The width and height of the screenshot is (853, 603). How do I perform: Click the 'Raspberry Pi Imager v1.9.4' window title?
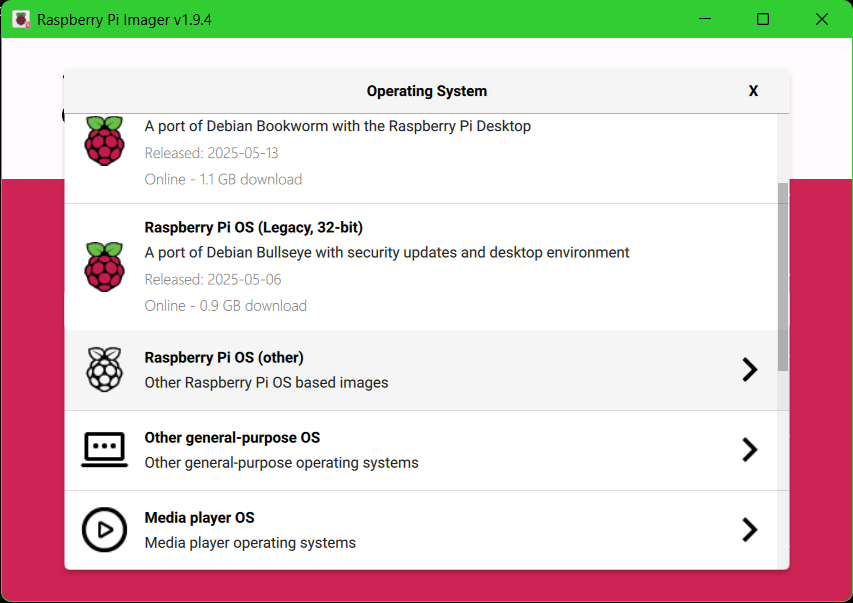[125, 20]
